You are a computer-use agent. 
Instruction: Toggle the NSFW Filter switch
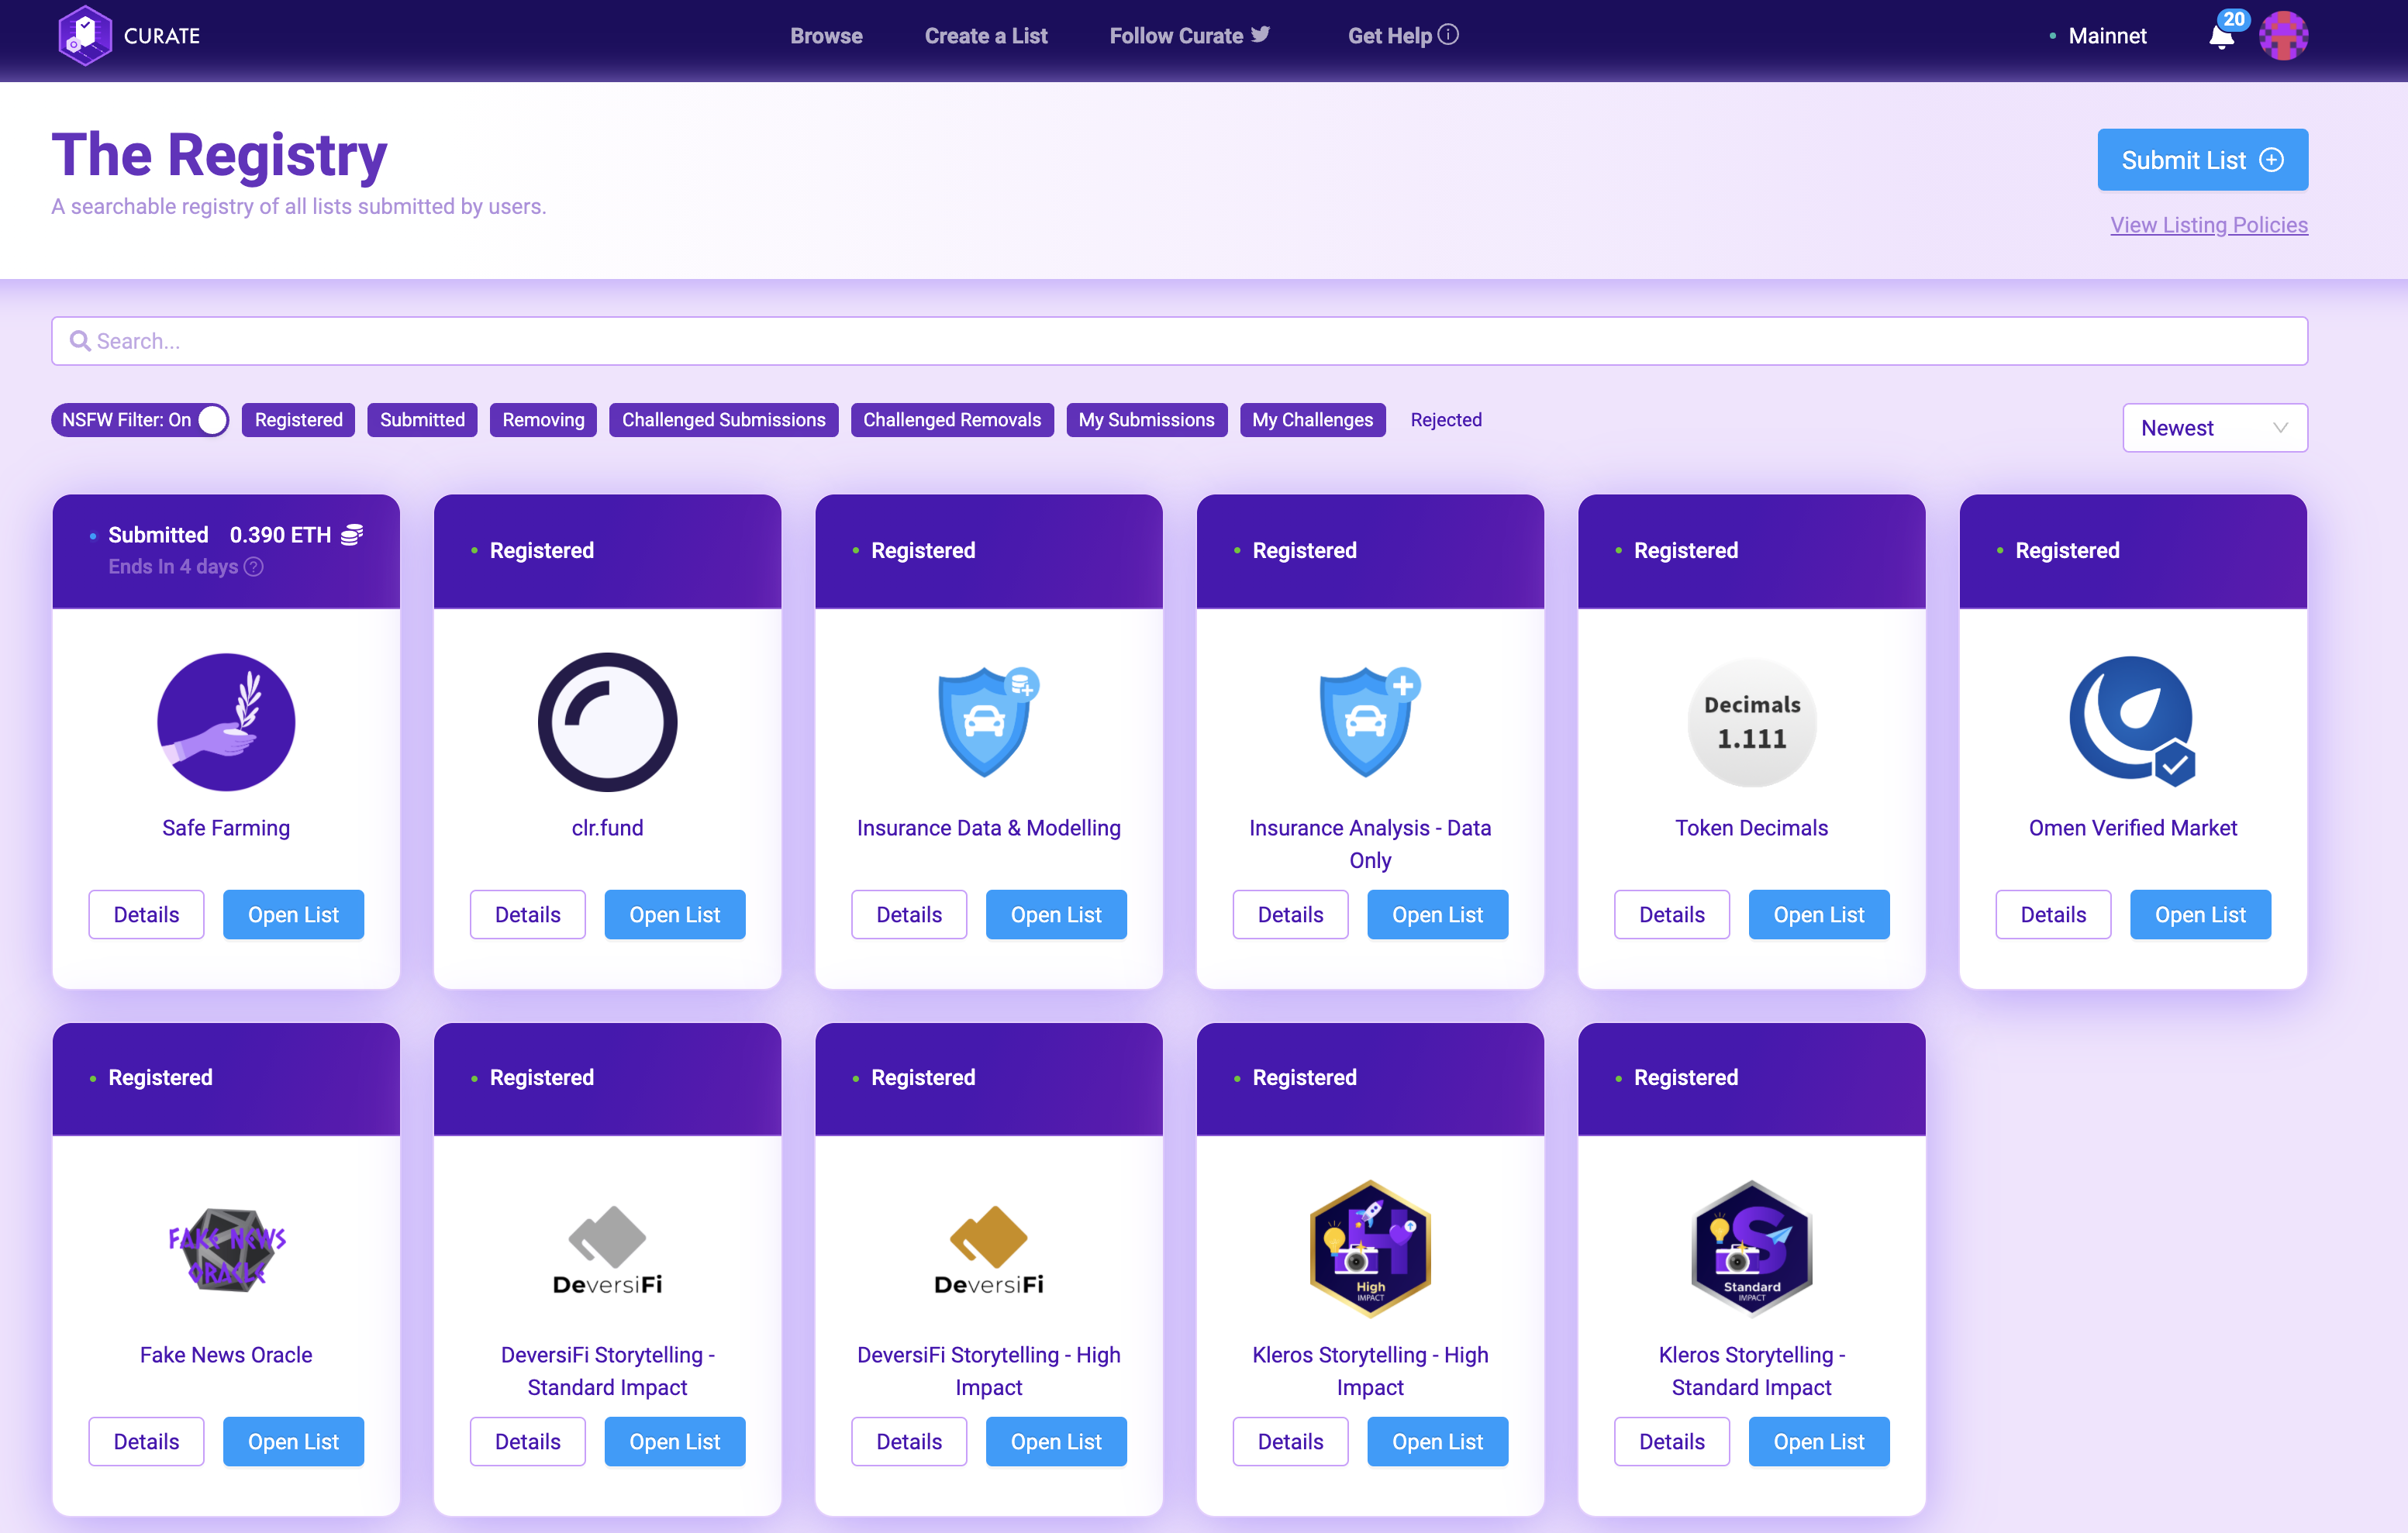(211, 420)
